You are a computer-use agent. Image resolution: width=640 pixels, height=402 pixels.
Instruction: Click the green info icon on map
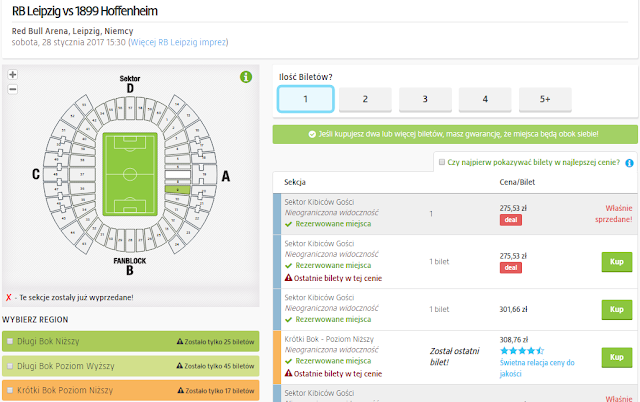(x=246, y=77)
